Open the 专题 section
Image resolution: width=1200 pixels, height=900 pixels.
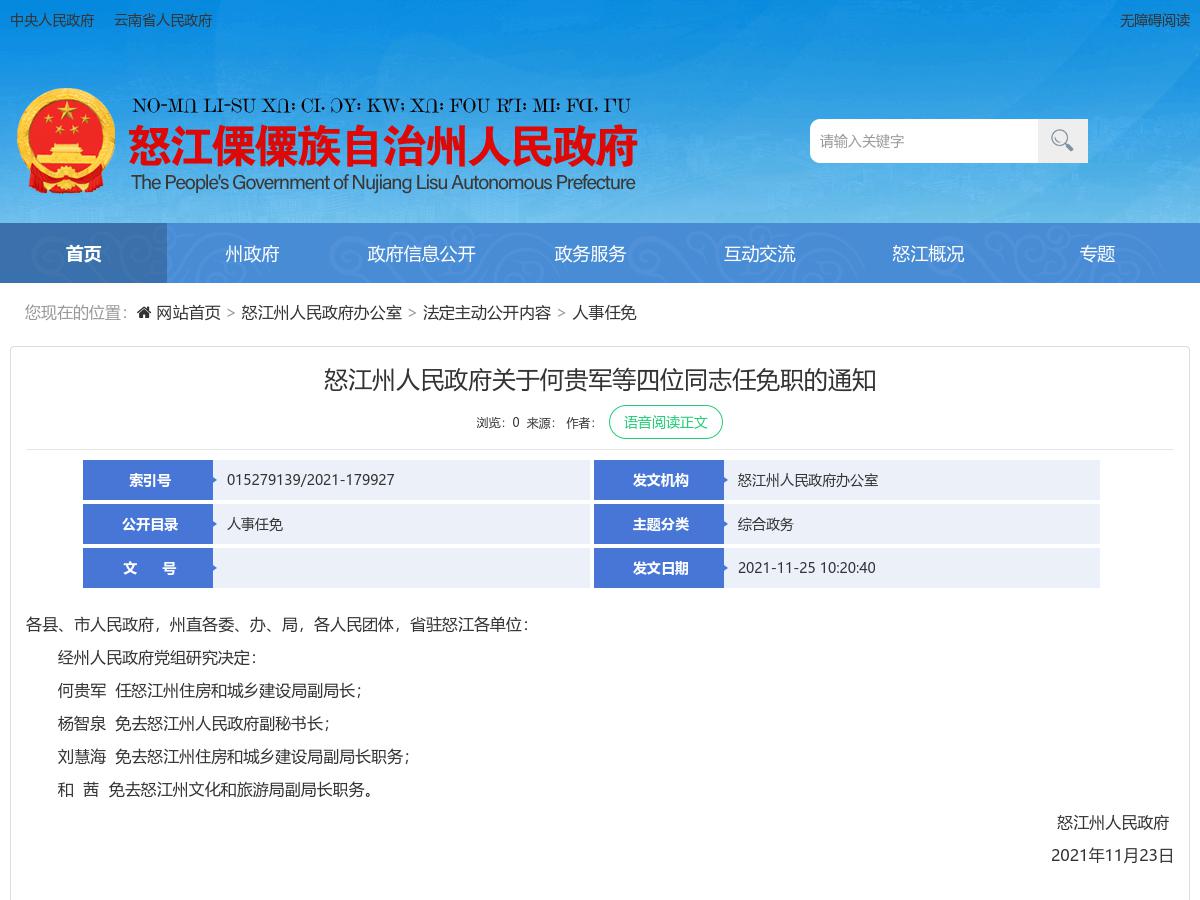pyautogui.click(x=1097, y=253)
